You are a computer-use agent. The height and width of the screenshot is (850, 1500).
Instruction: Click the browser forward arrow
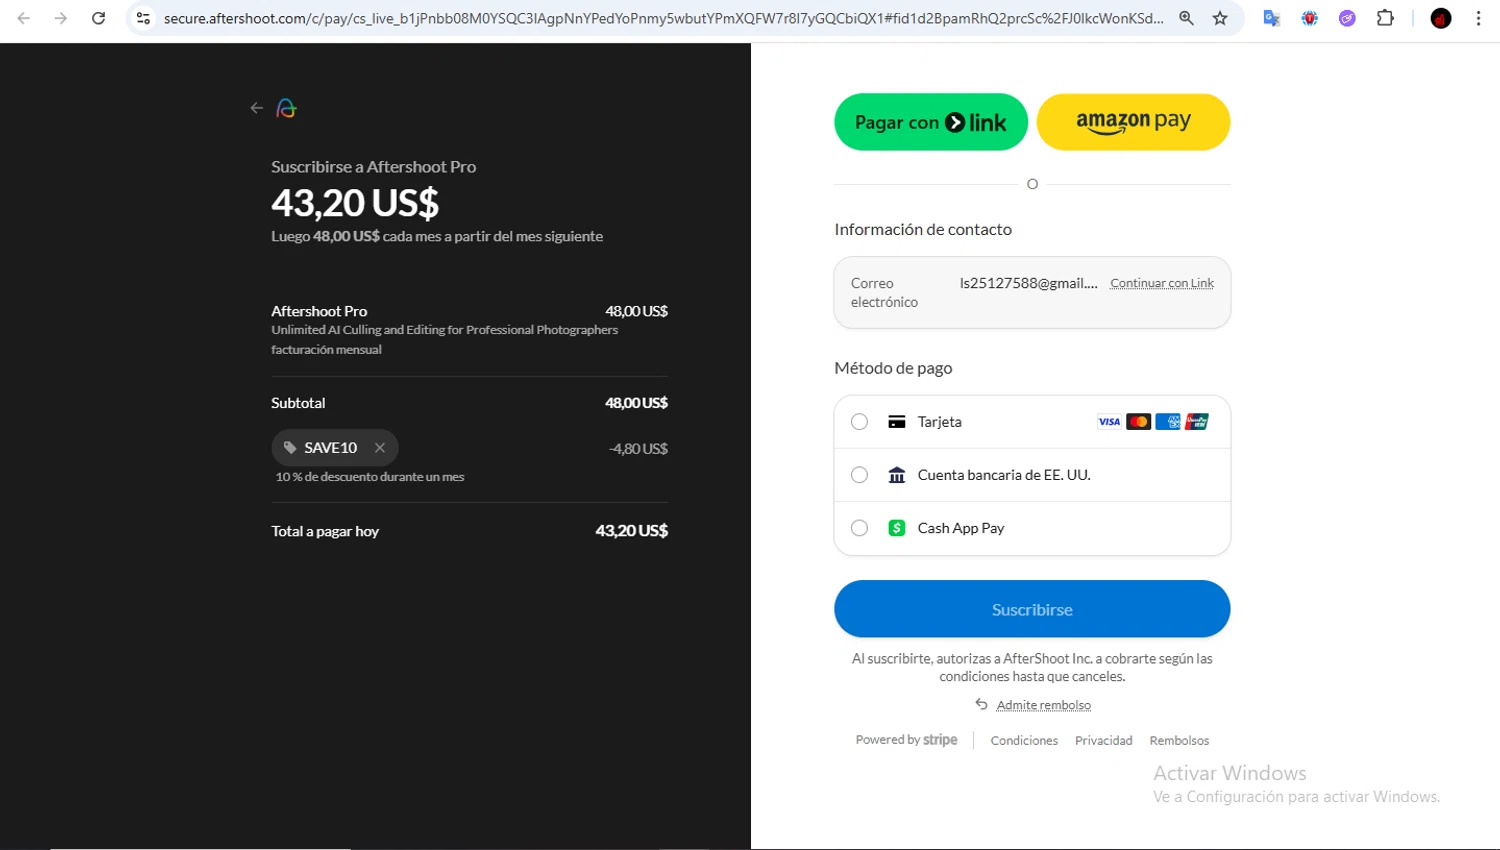[61, 18]
